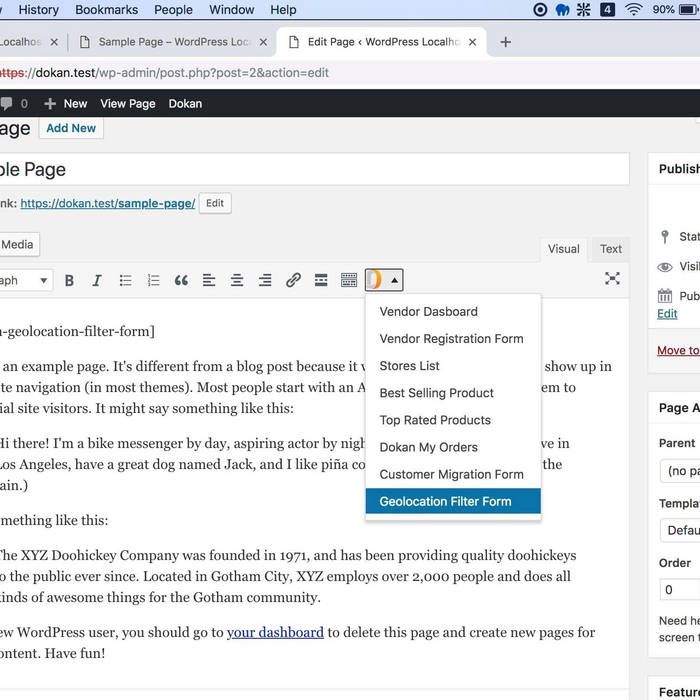Collapse the Dokan shortcode dropdown
Viewport: 700px width, 700px height.
coord(384,280)
